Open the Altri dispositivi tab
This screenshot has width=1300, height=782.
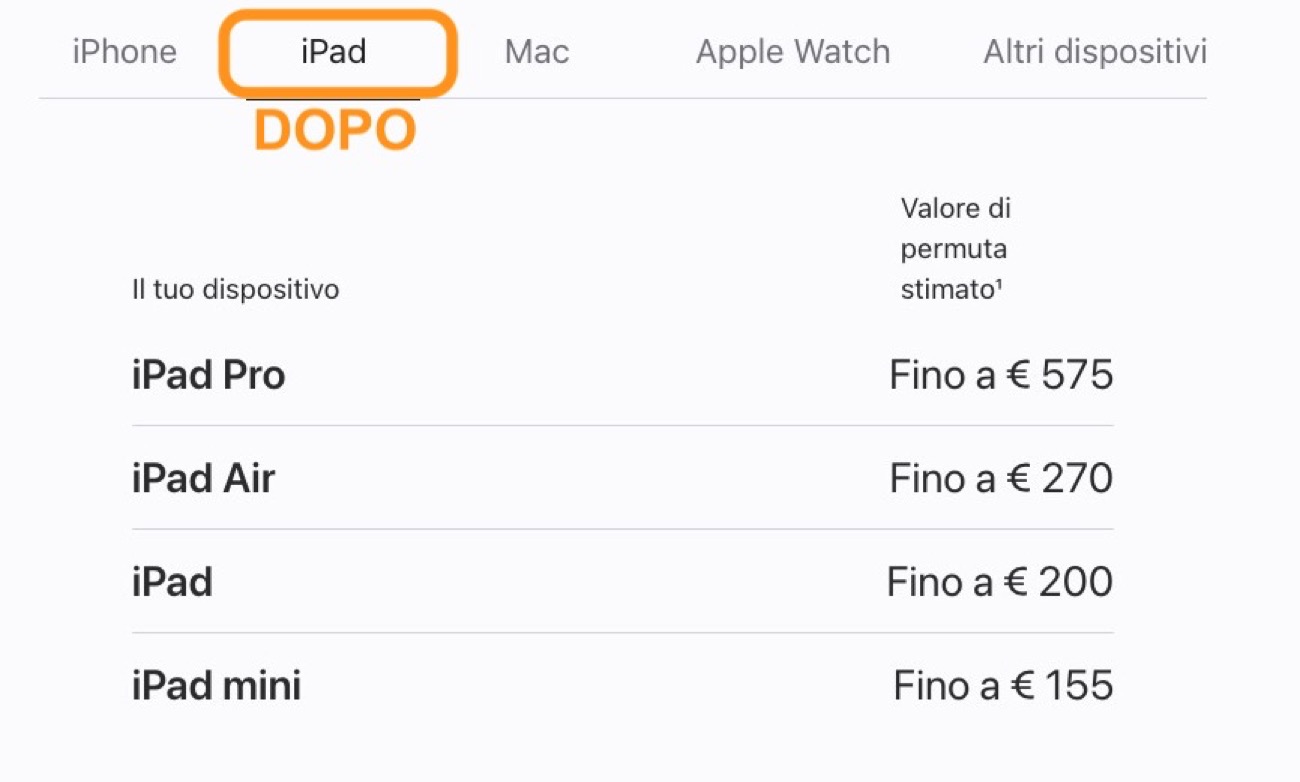(1095, 52)
